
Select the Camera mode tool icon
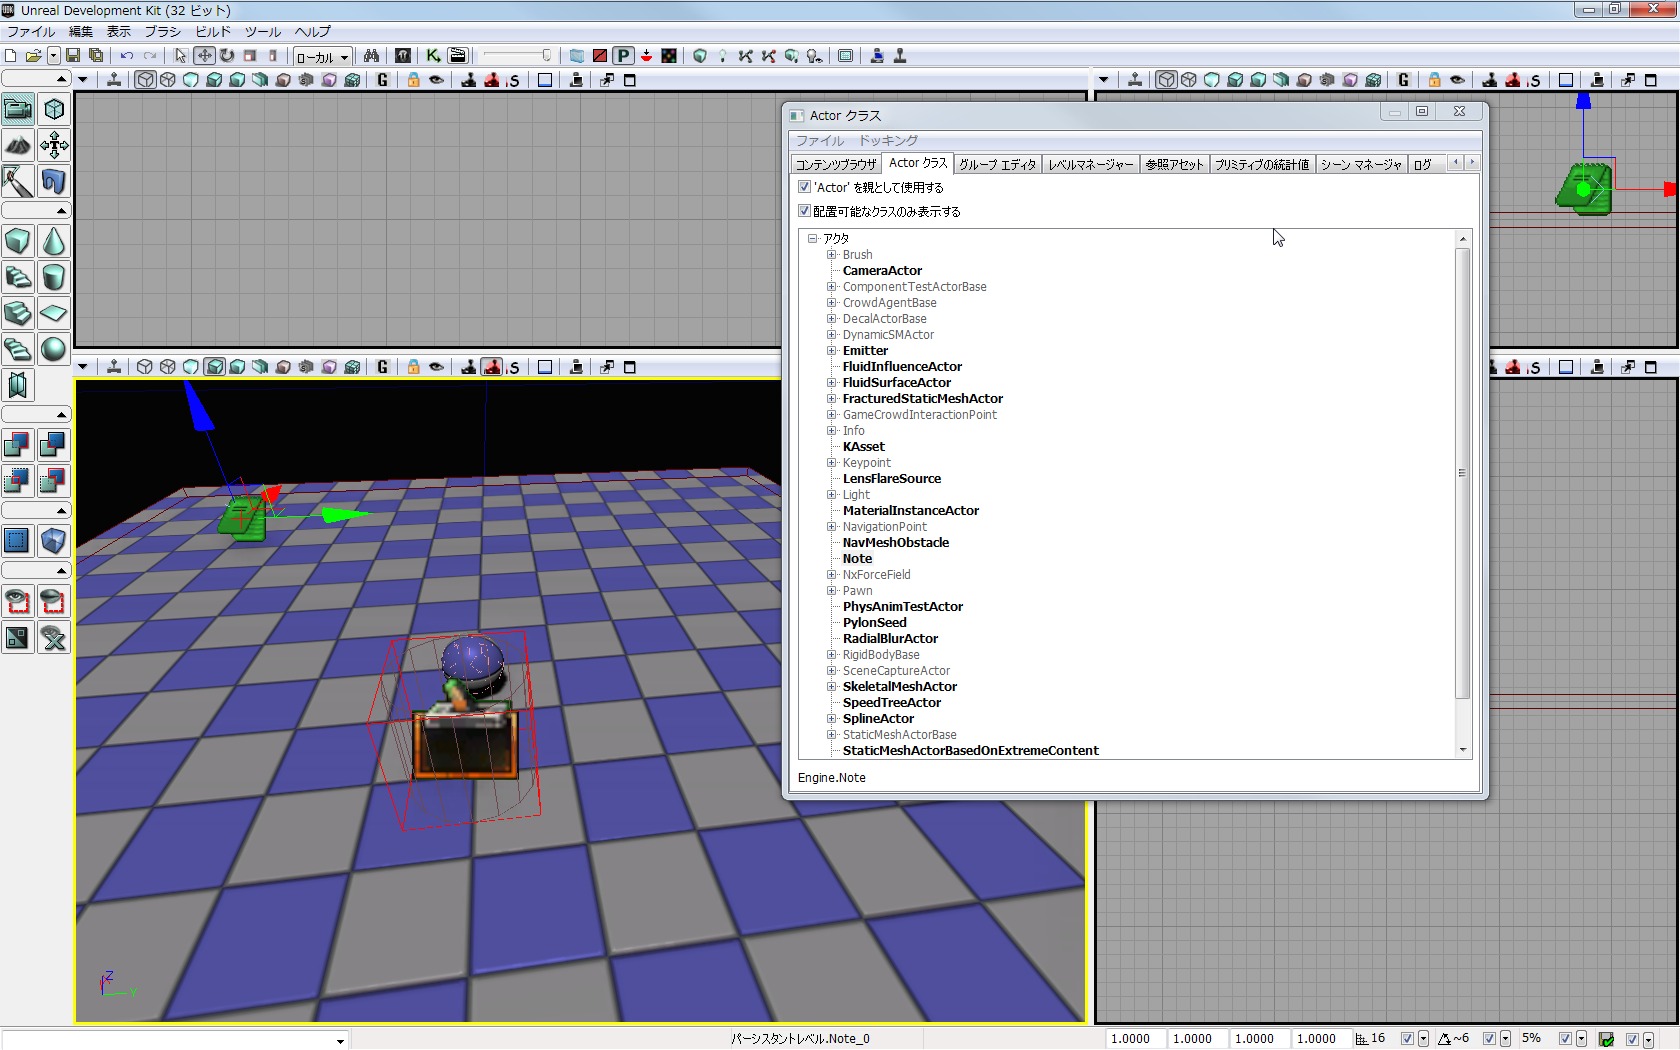pos(18,109)
